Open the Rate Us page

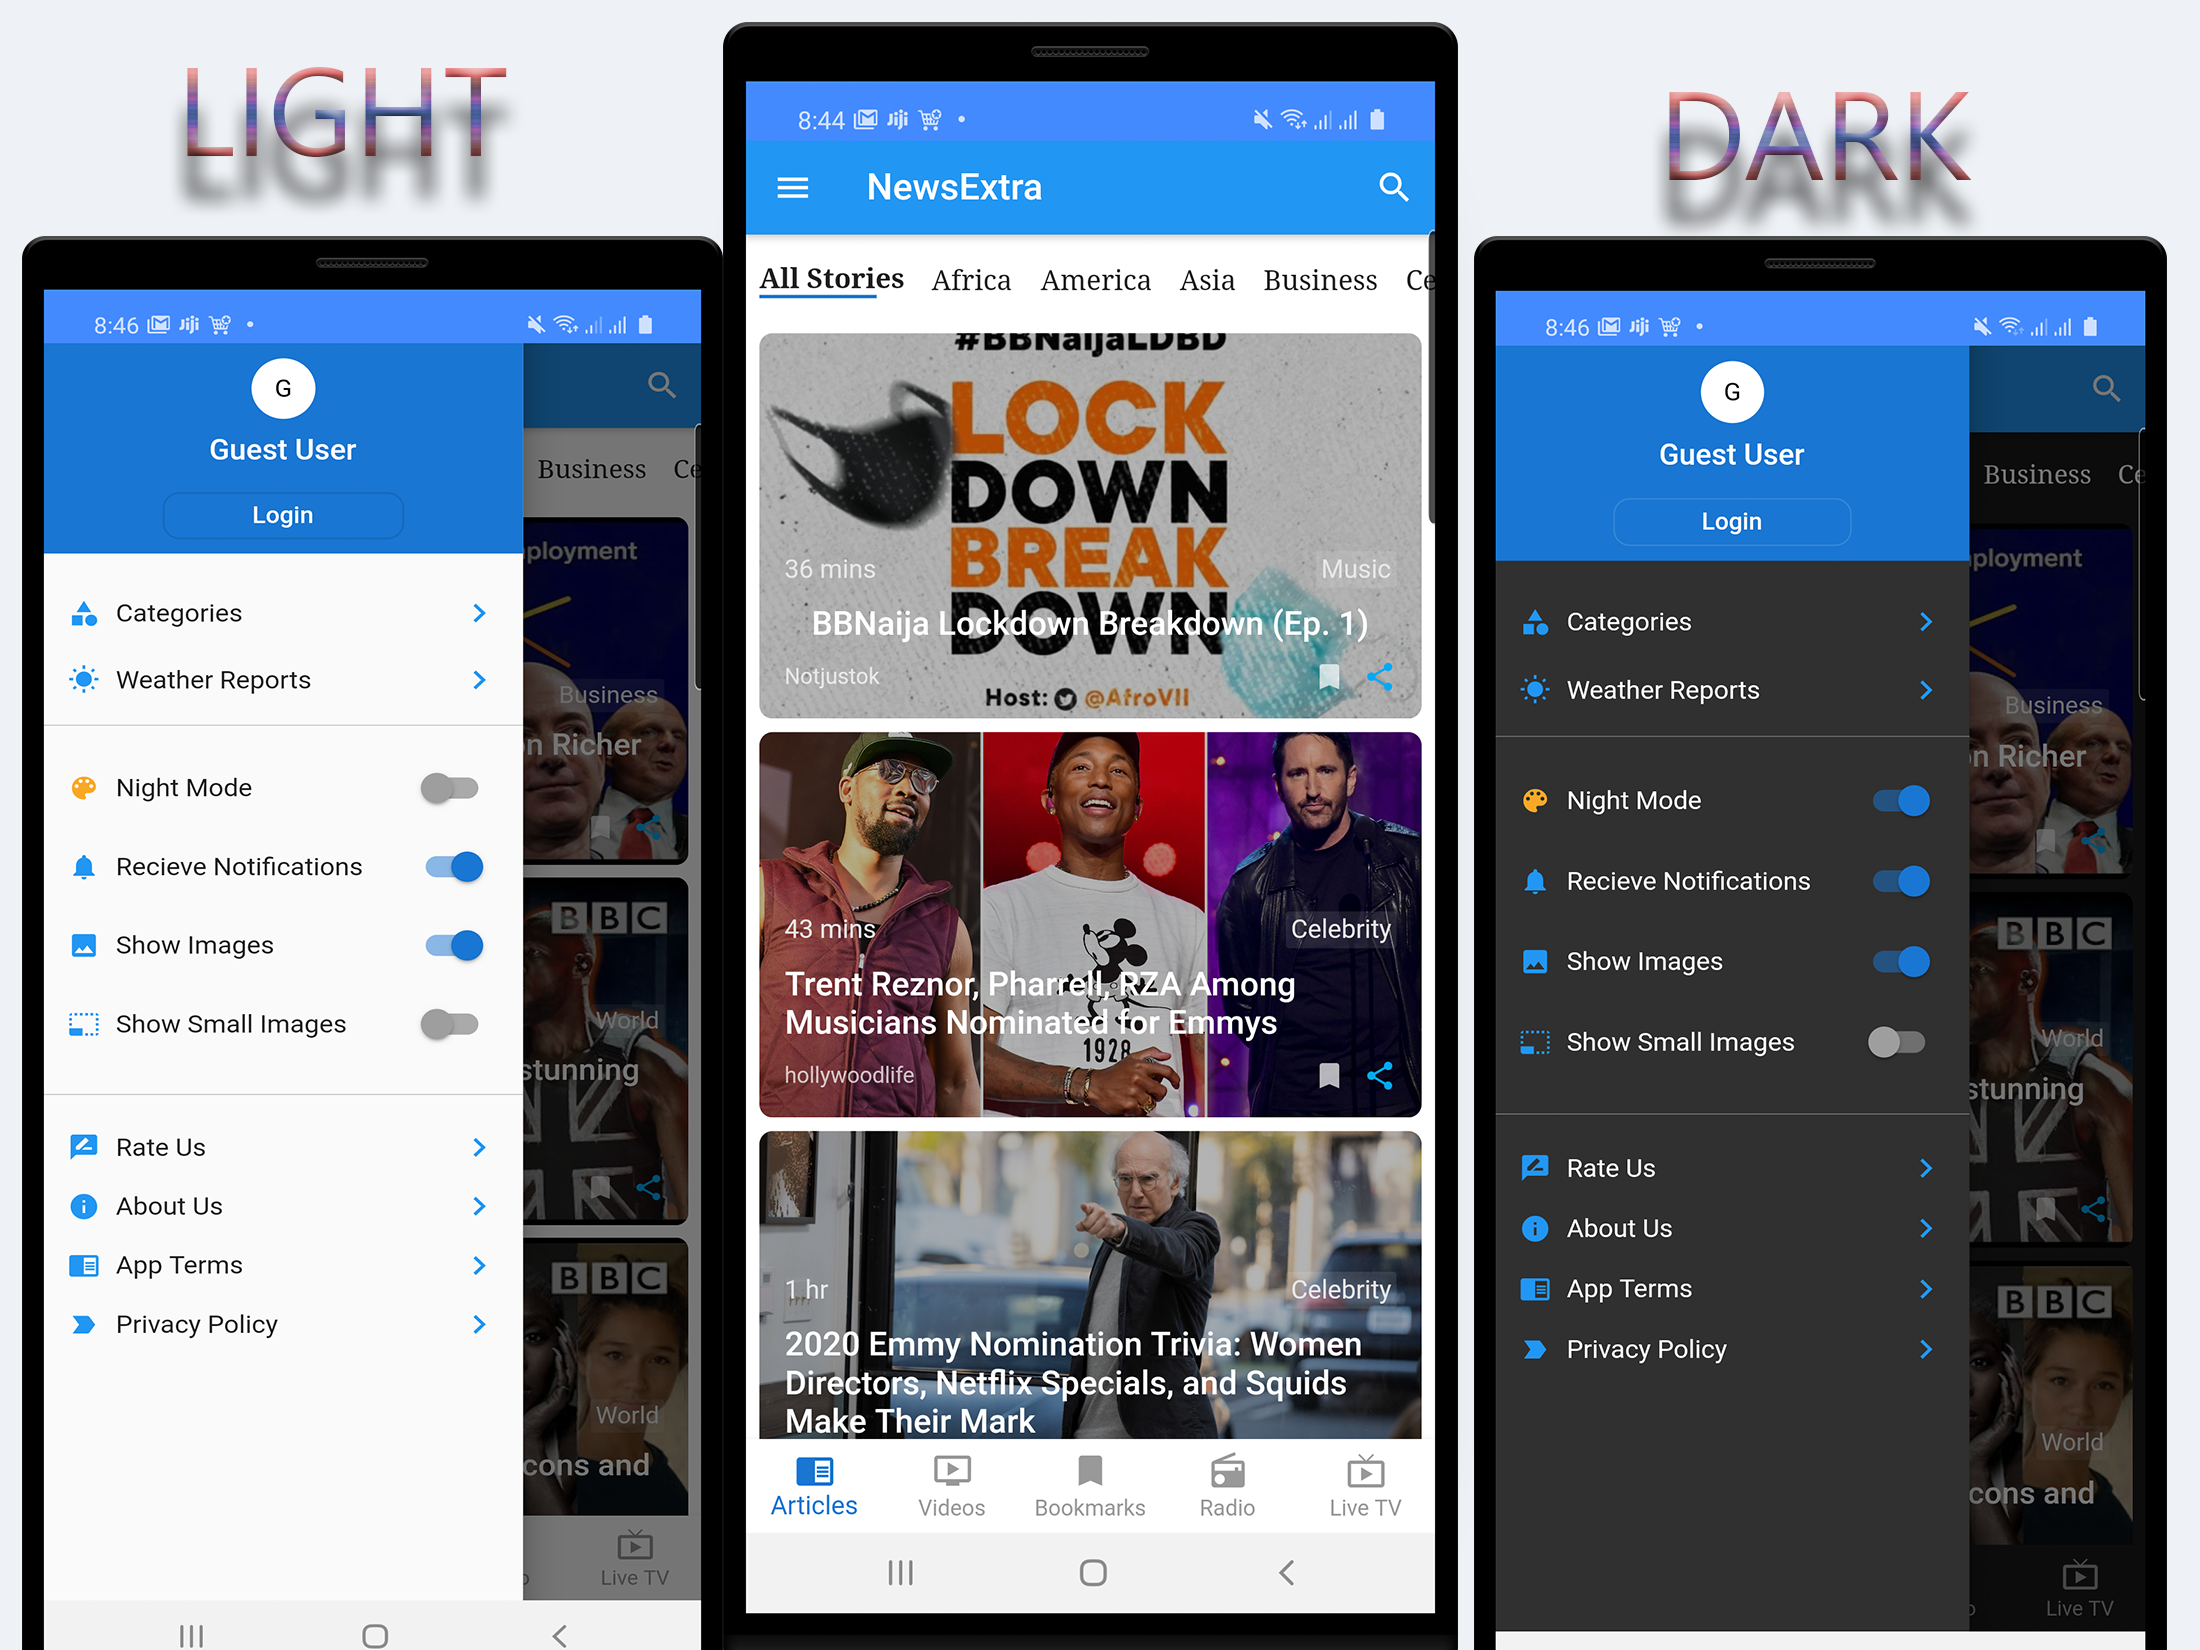pos(282,1146)
